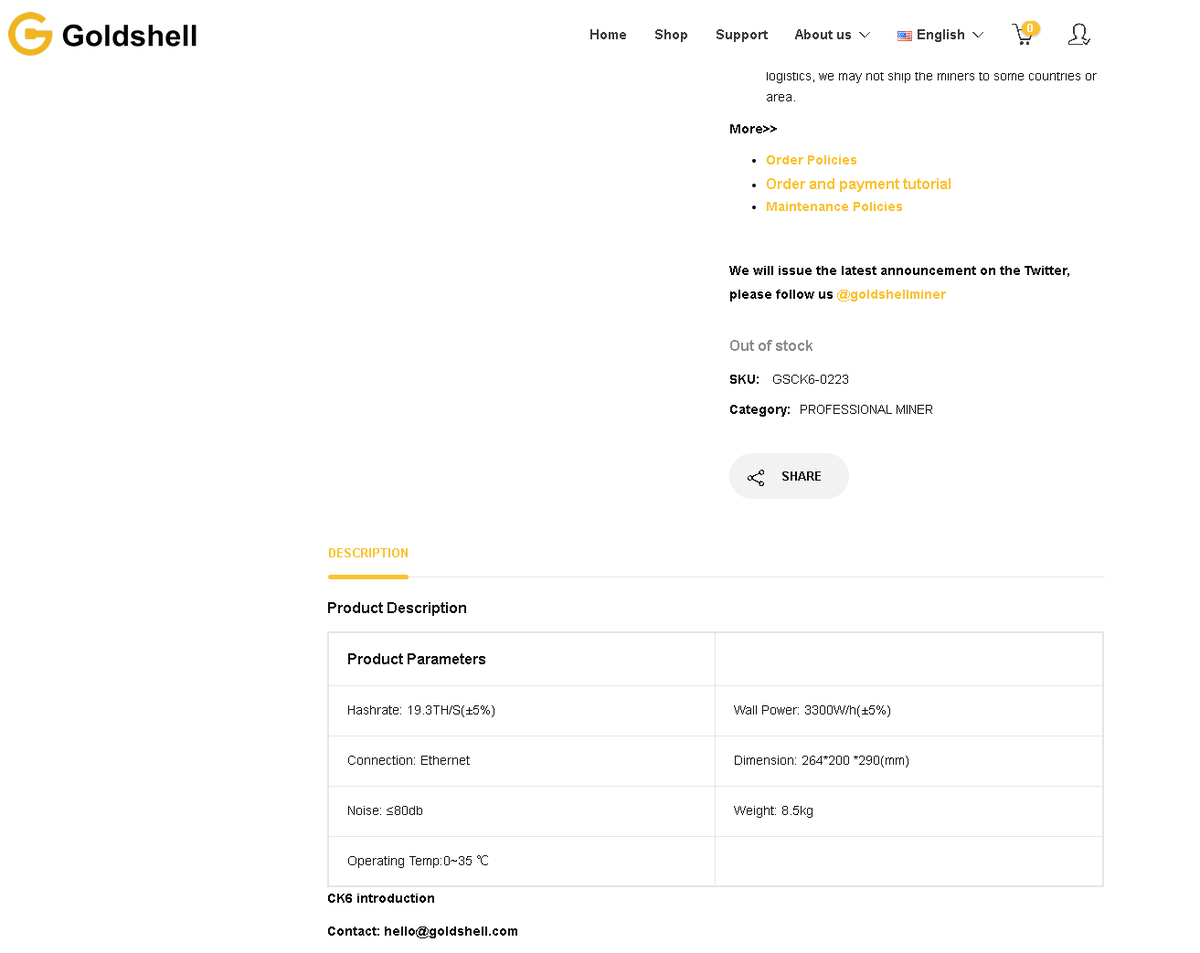Viewport: 1200px width, 953px height.
Task: Click the CK6 introduction text
Action: (x=381, y=899)
